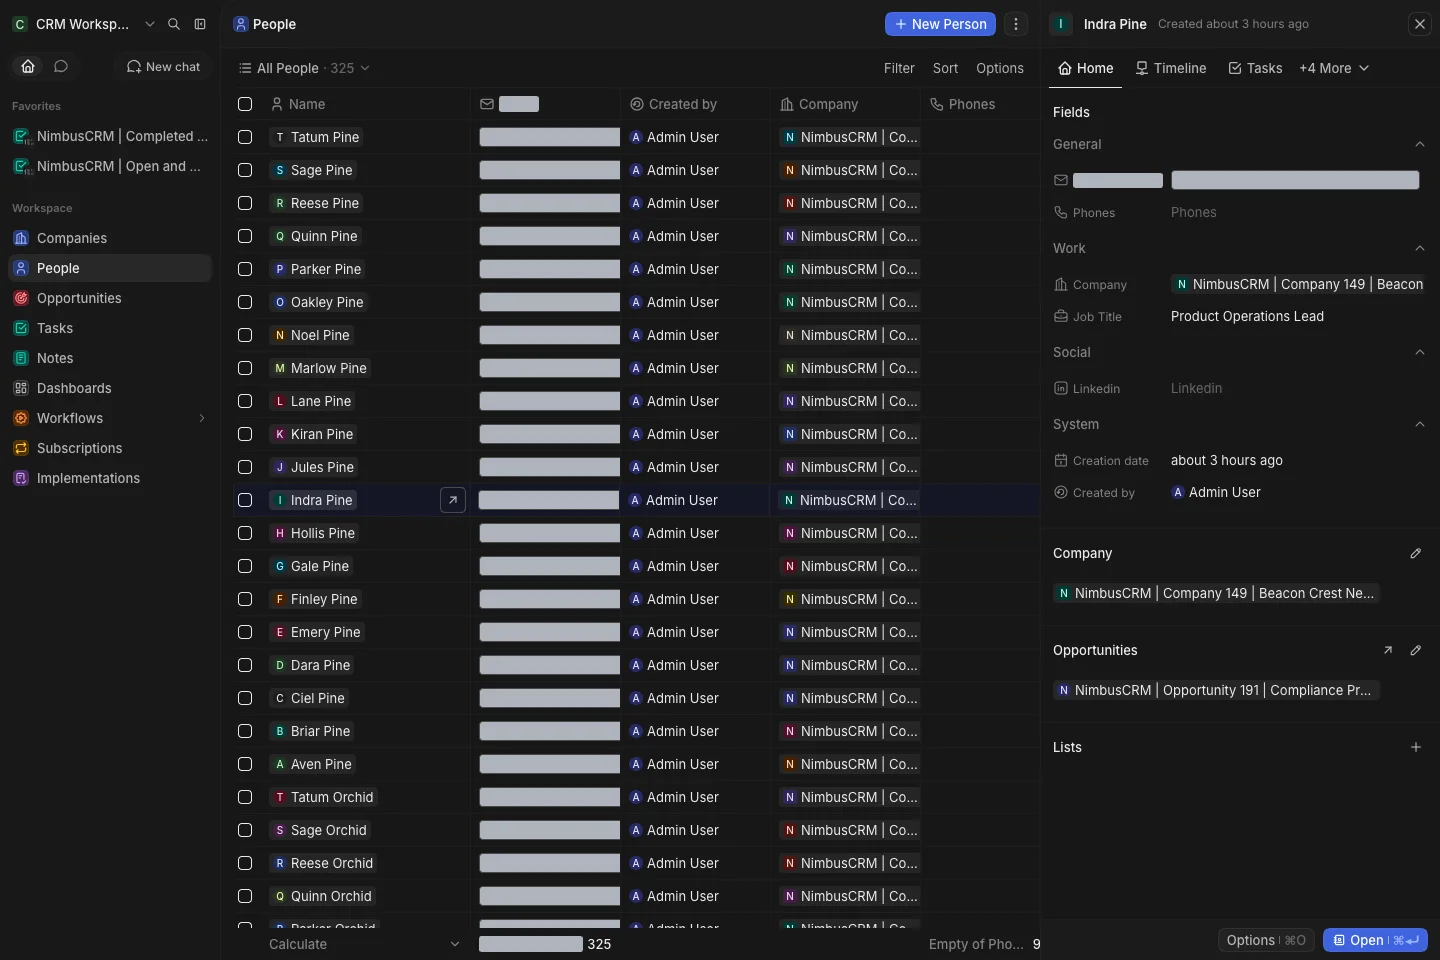Open NimbusCRM Company 149 chip in Company section
The height and width of the screenshot is (960, 1440).
tap(1217, 593)
